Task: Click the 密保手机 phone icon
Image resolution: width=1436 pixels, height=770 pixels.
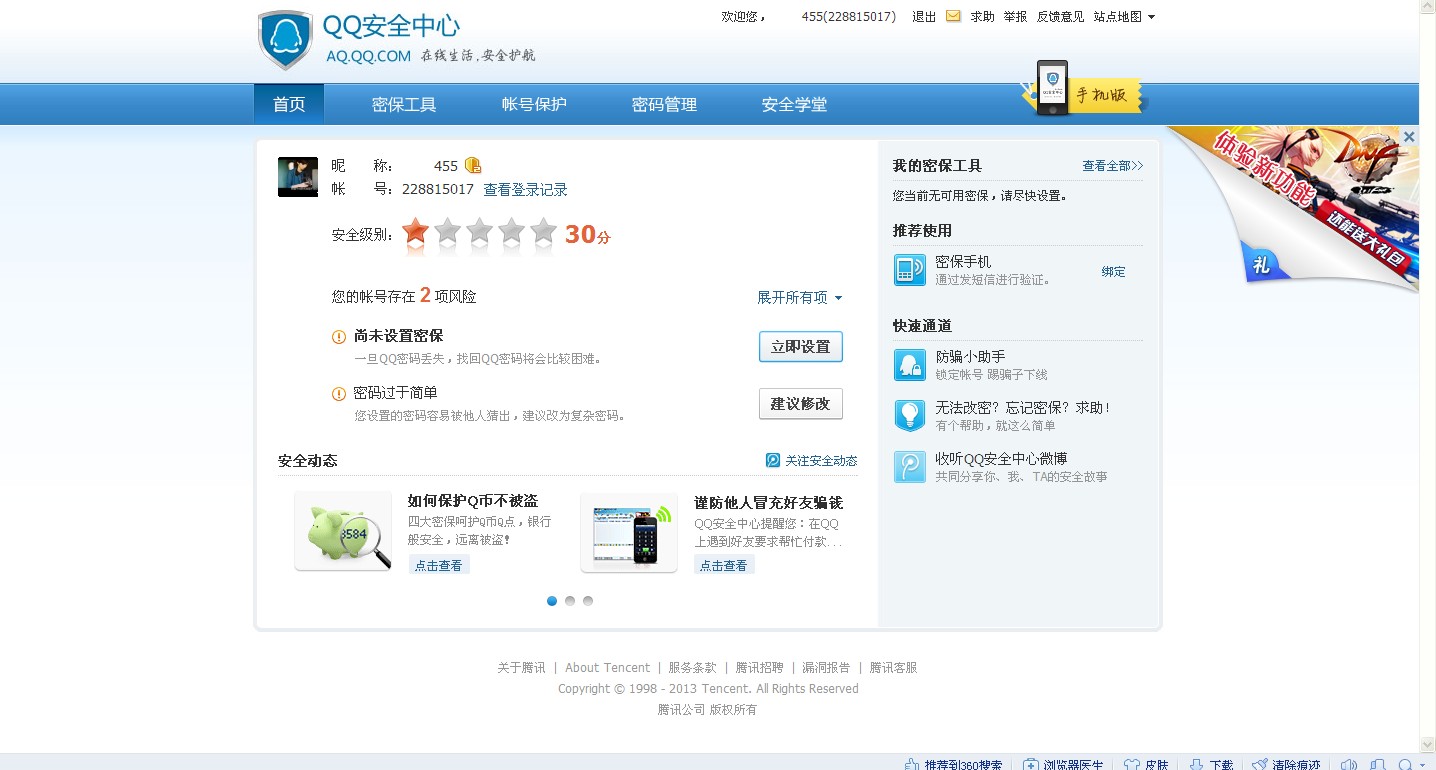Action: point(909,270)
